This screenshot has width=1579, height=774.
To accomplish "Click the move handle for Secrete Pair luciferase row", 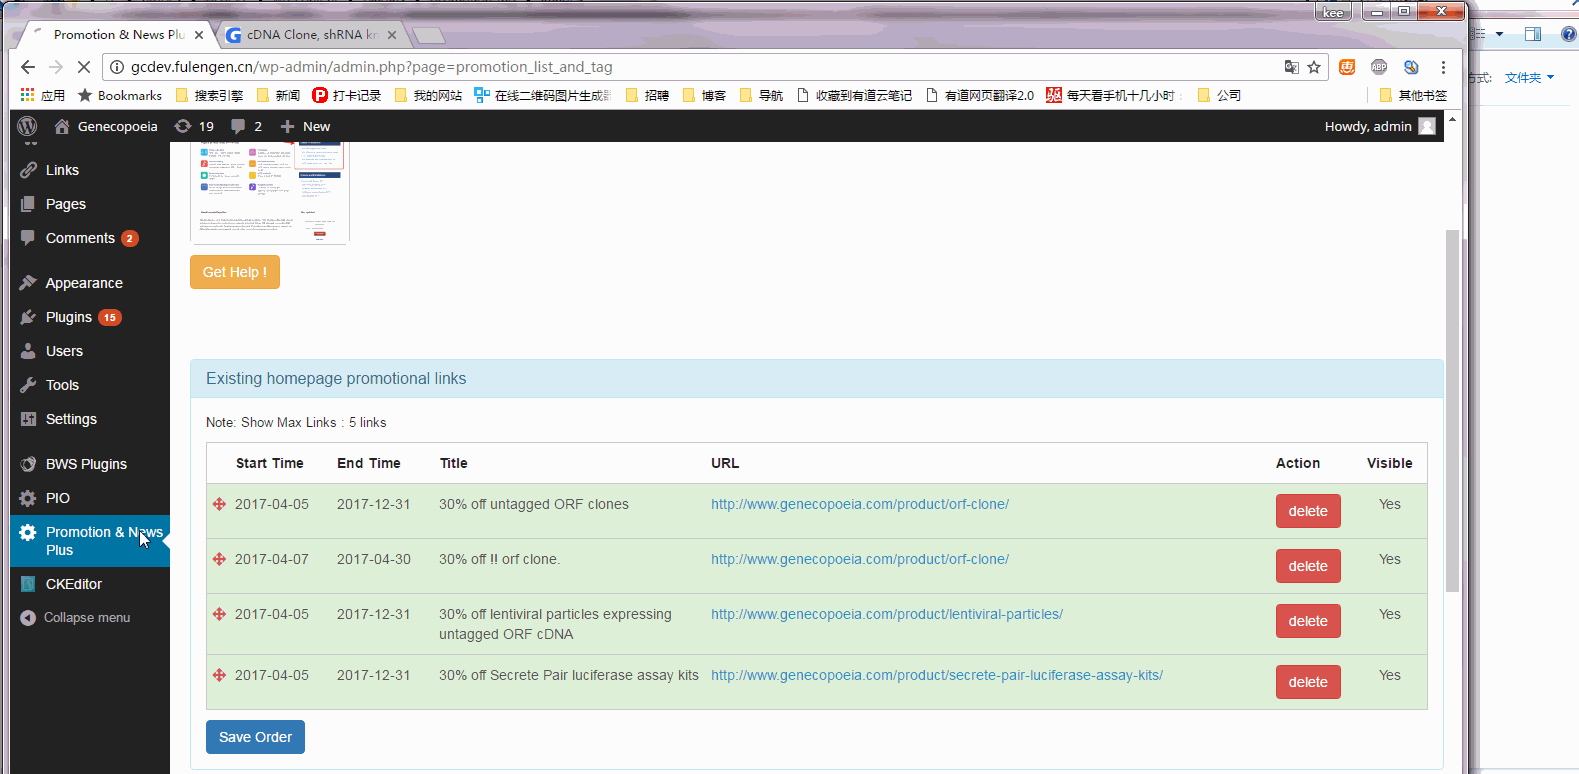I will tap(219, 675).
